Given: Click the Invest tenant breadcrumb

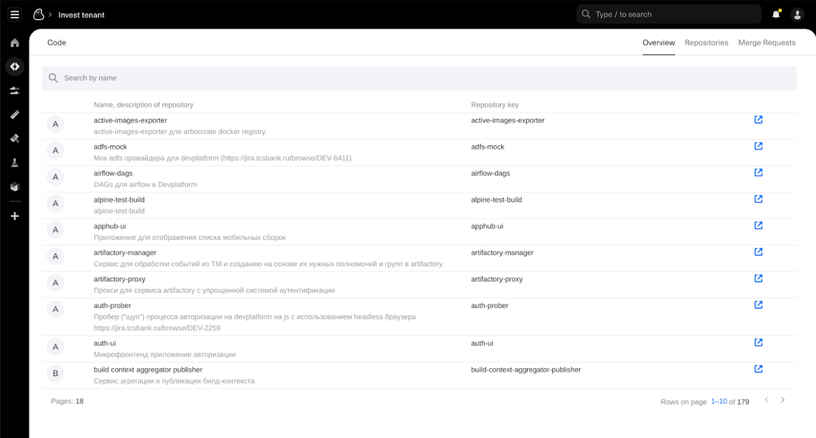Looking at the screenshot, I should 81,15.
